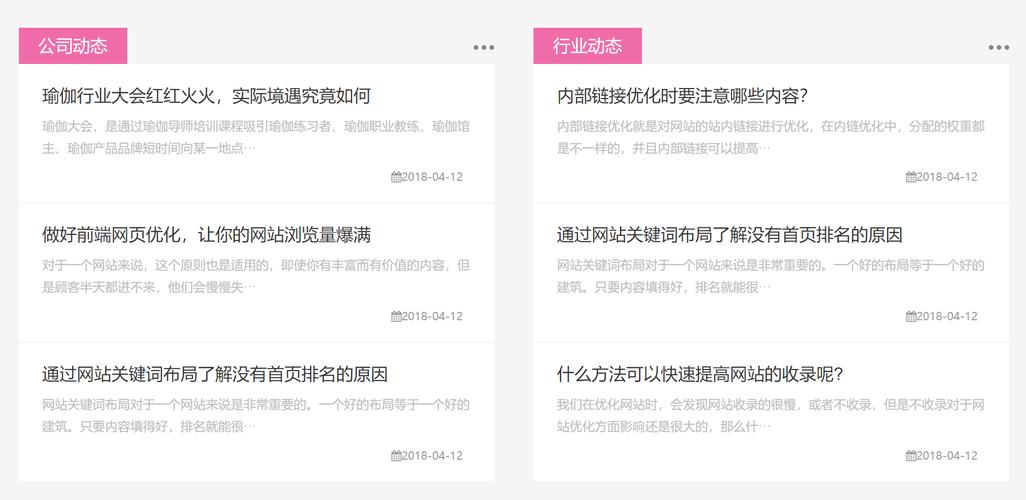
Task: Click the 2018-04-12 date under 内部链接优化 article
Action: pyautogui.click(x=947, y=177)
